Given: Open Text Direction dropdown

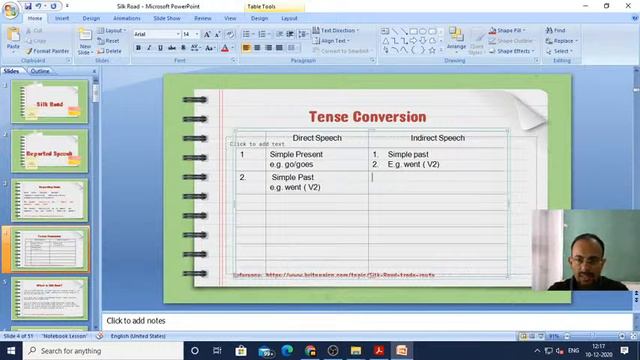Looking at the screenshot, I should pyautogui.click(x=336, y=30).
